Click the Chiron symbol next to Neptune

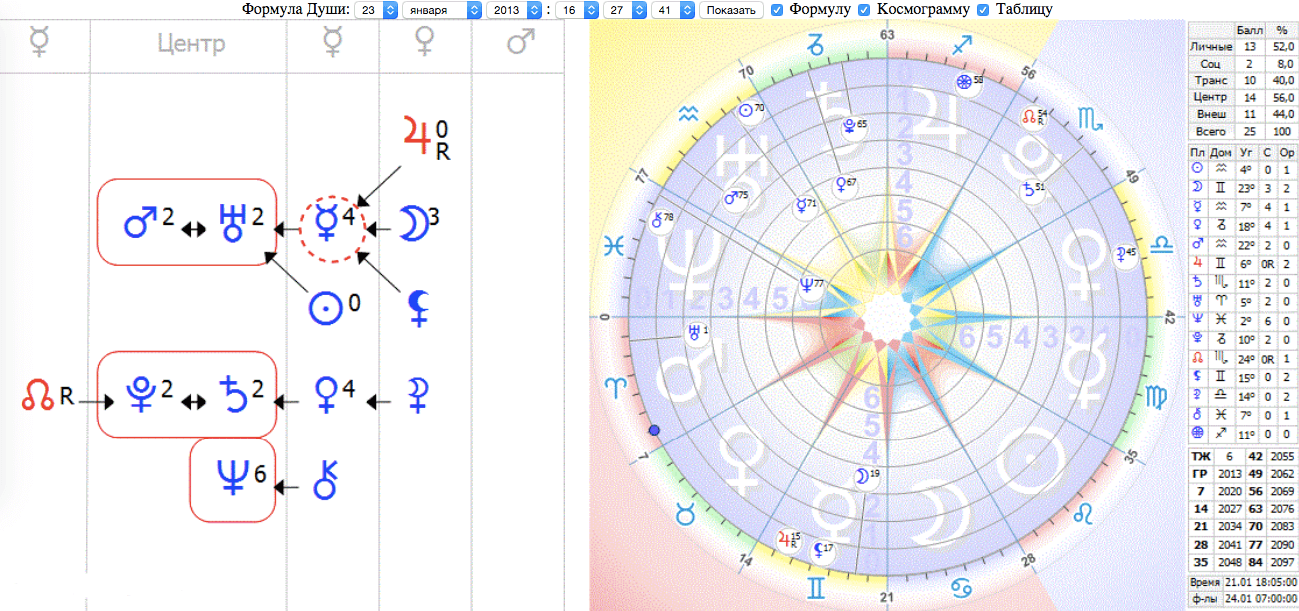click(325, 480)
